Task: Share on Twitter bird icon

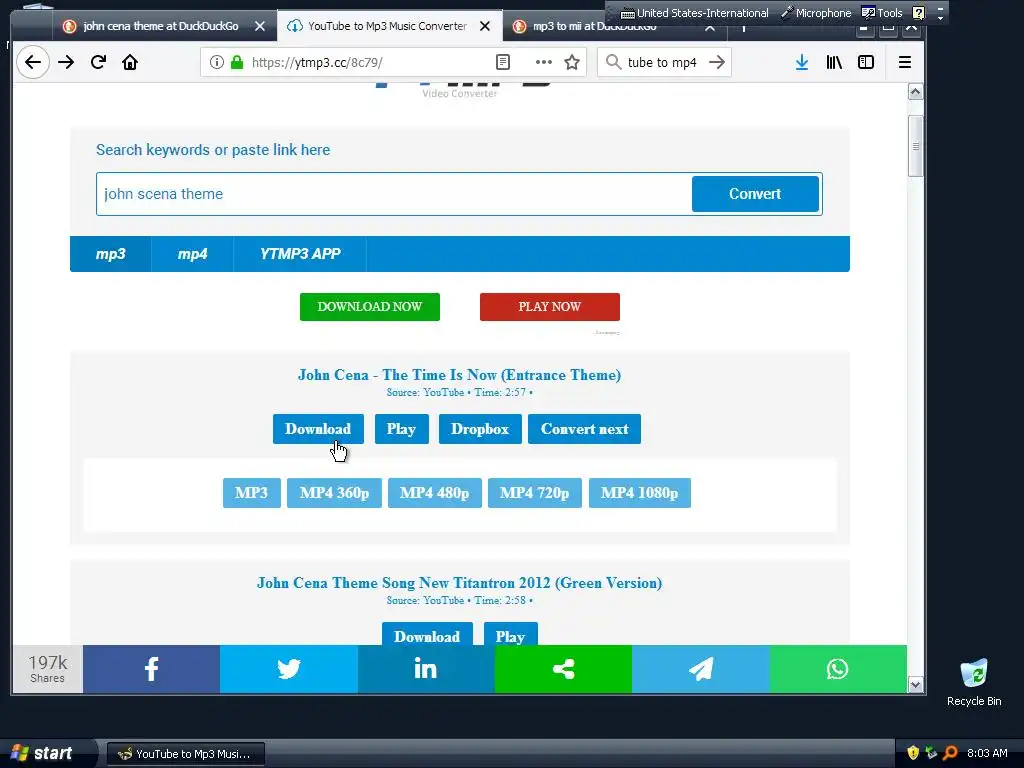Action: pyautogui.click(x=289, y=669)
